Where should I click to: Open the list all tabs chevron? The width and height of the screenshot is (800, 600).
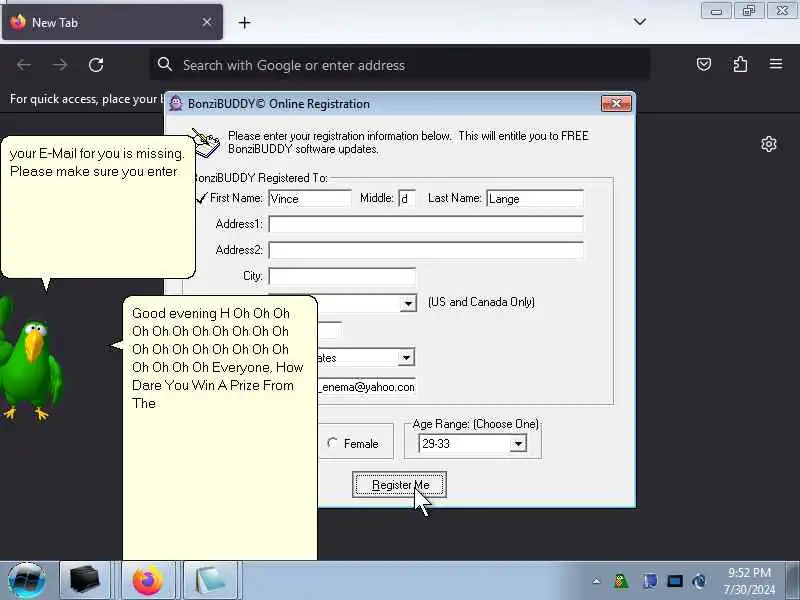pyautogui.click(x=640, y=21)
